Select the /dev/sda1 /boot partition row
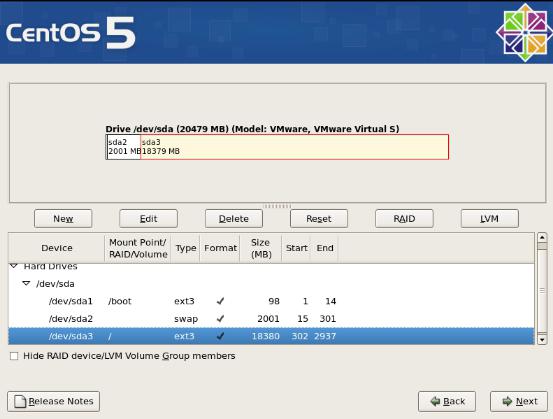Viewport: 553px width, 419px height. click(271, 301)
